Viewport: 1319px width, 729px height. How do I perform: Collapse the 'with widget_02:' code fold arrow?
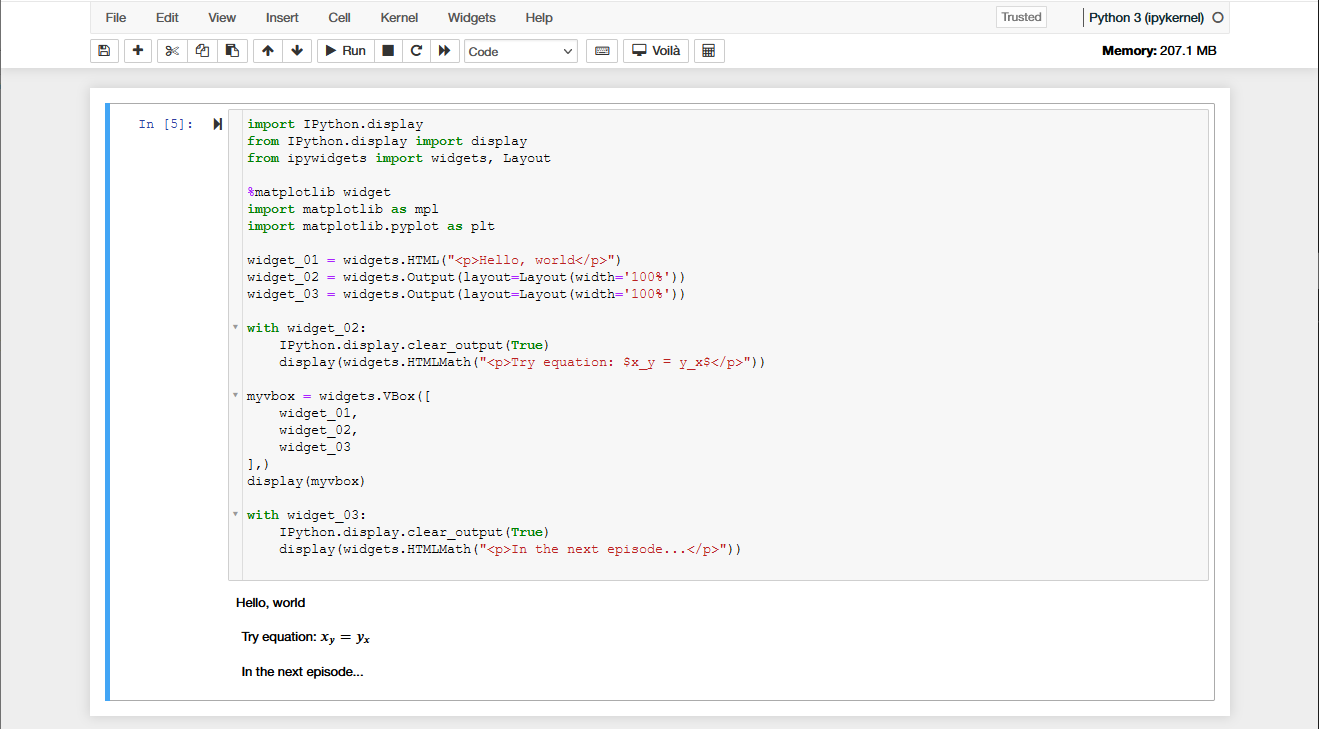click(235, 327)
